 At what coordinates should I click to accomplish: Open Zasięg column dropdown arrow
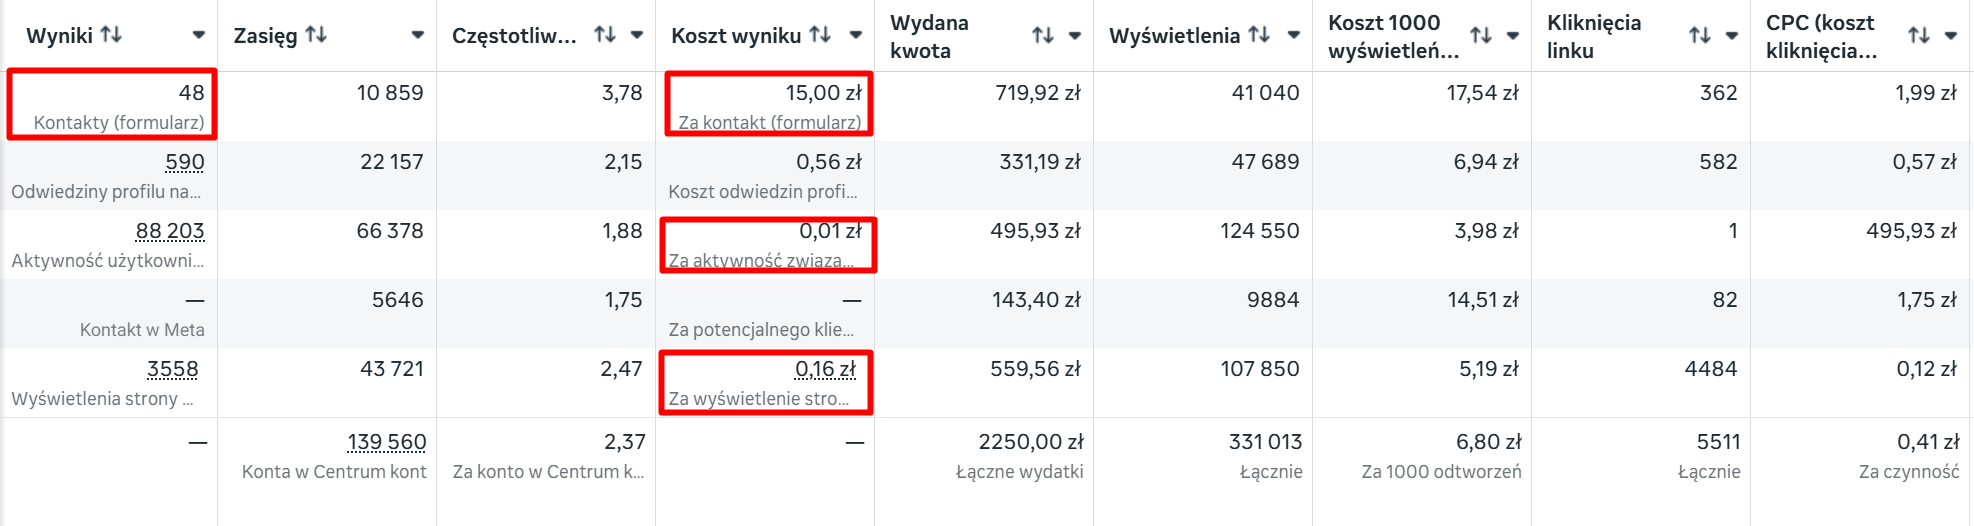click(x=418, y=36)
